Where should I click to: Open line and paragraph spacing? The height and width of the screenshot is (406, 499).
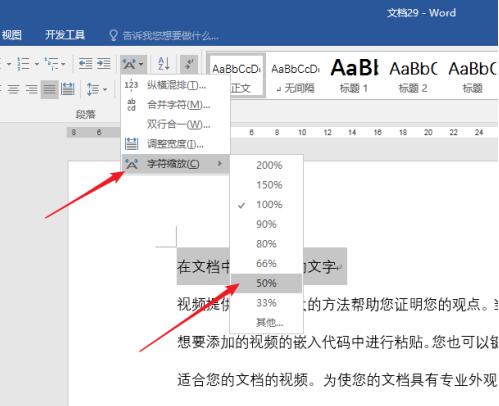93,89
